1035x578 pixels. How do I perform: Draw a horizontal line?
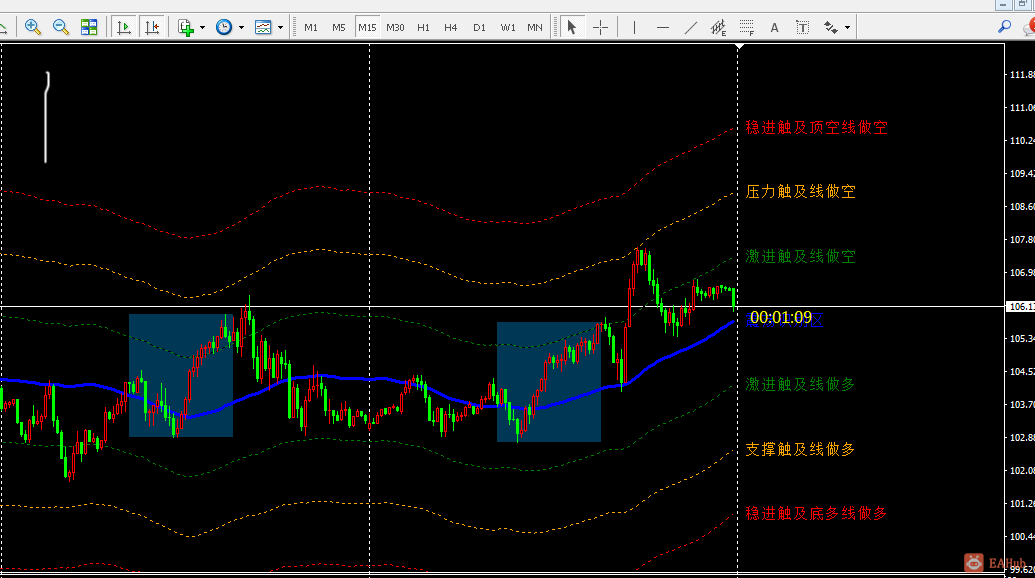tap(663, 27)
